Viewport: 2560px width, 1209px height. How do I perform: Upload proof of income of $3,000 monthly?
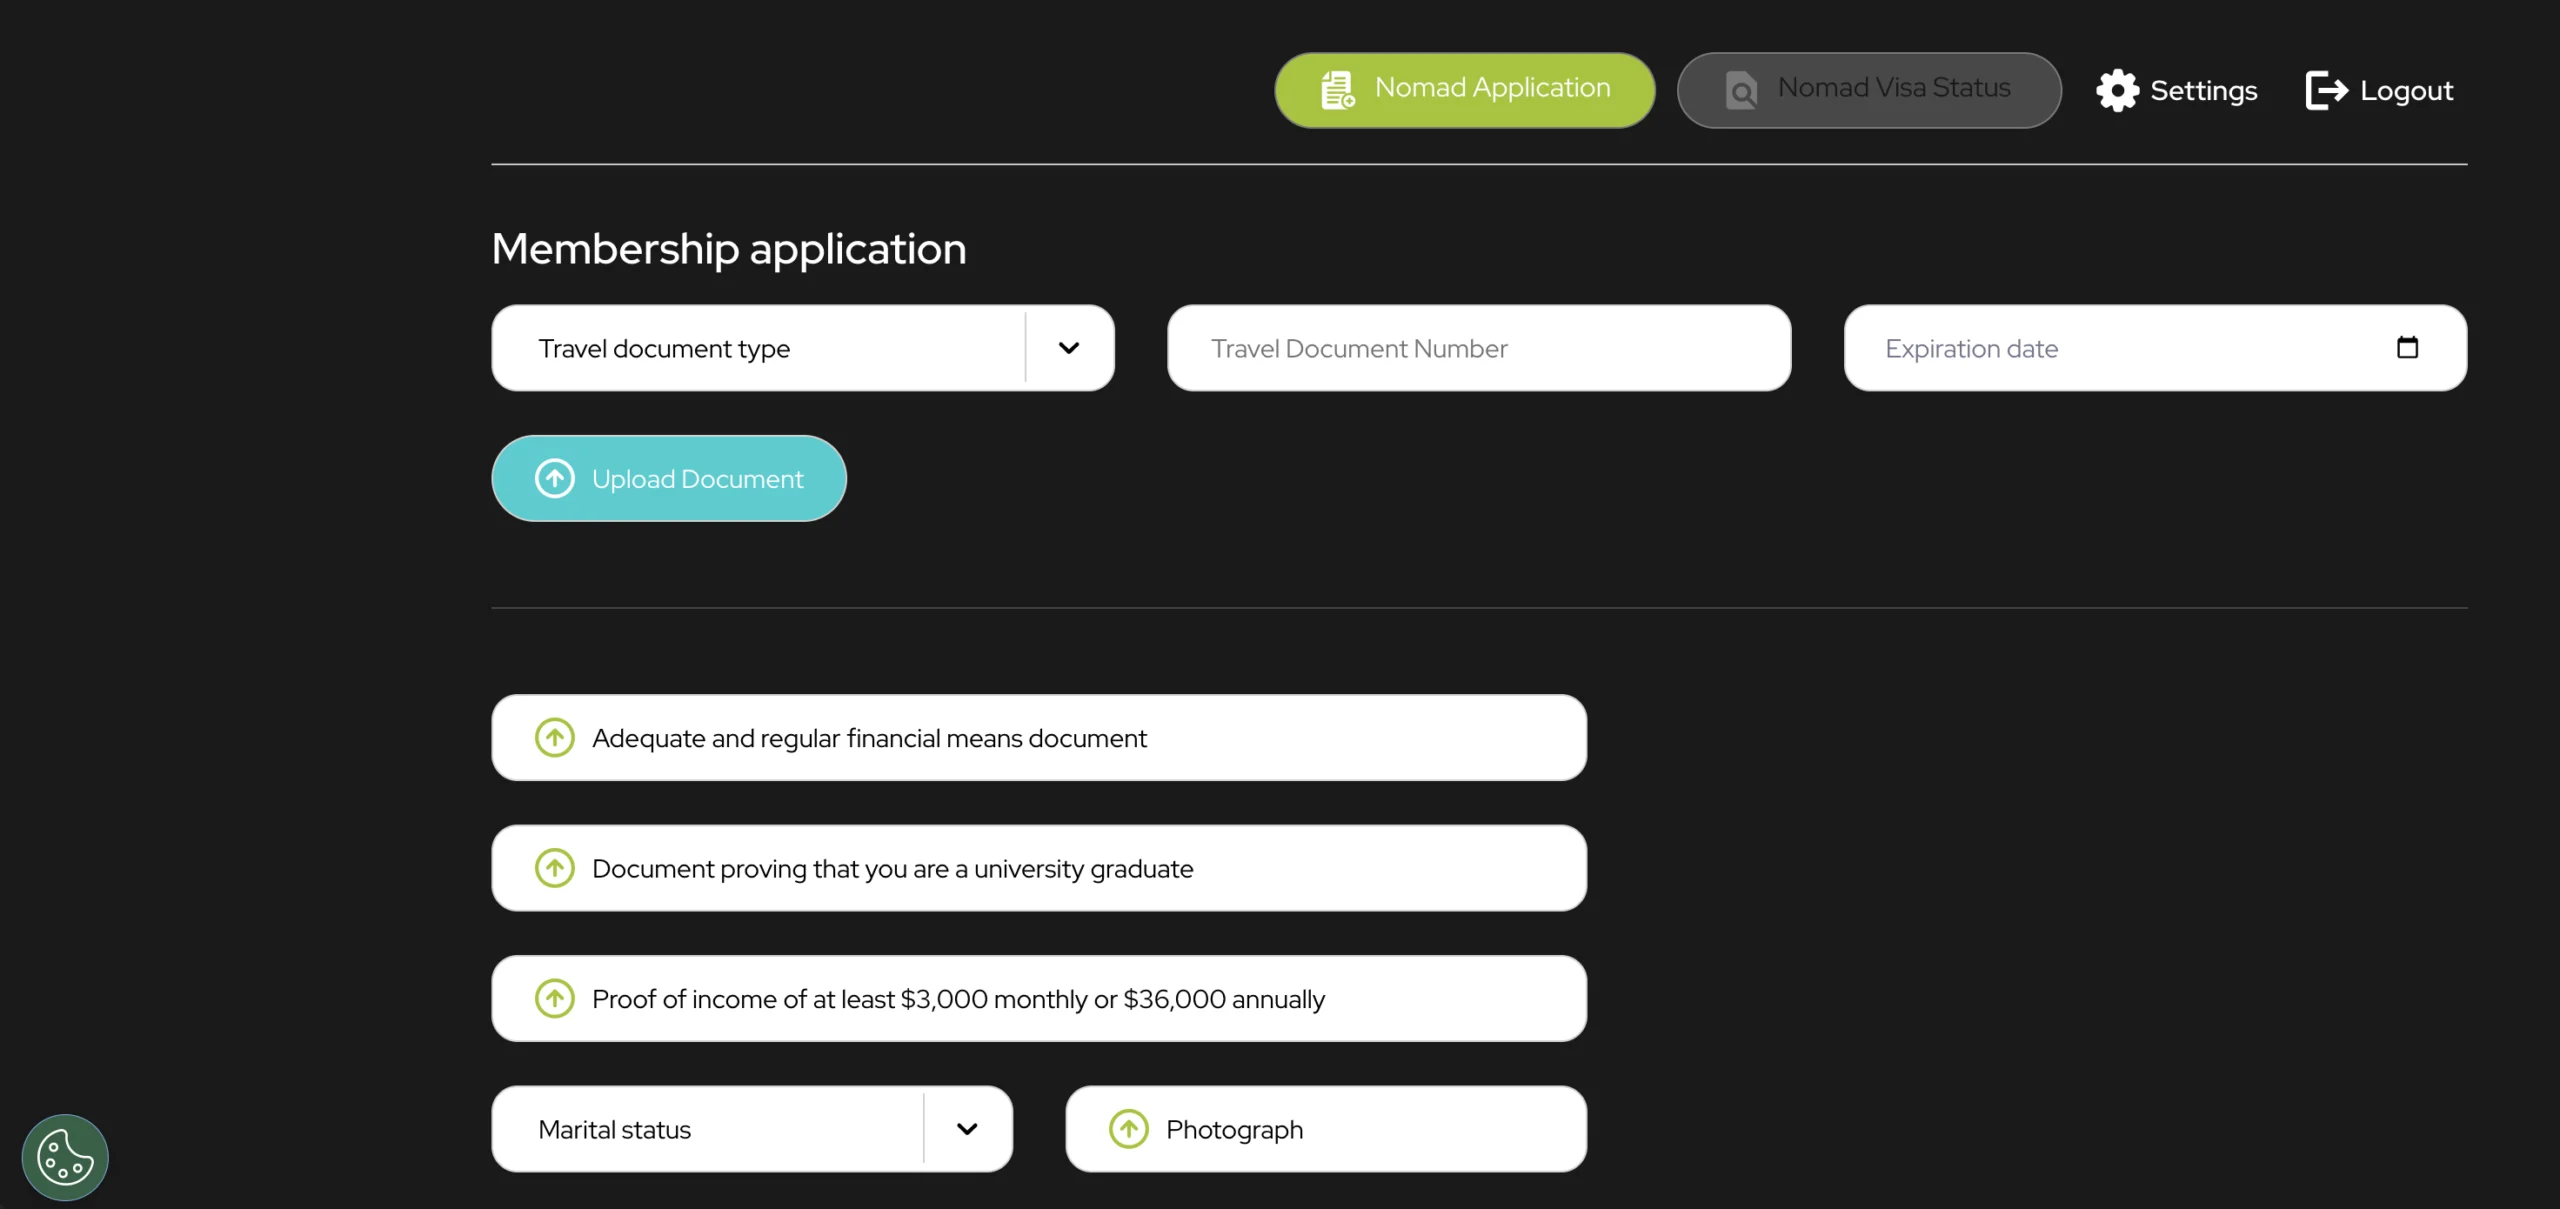(1039, 999)
